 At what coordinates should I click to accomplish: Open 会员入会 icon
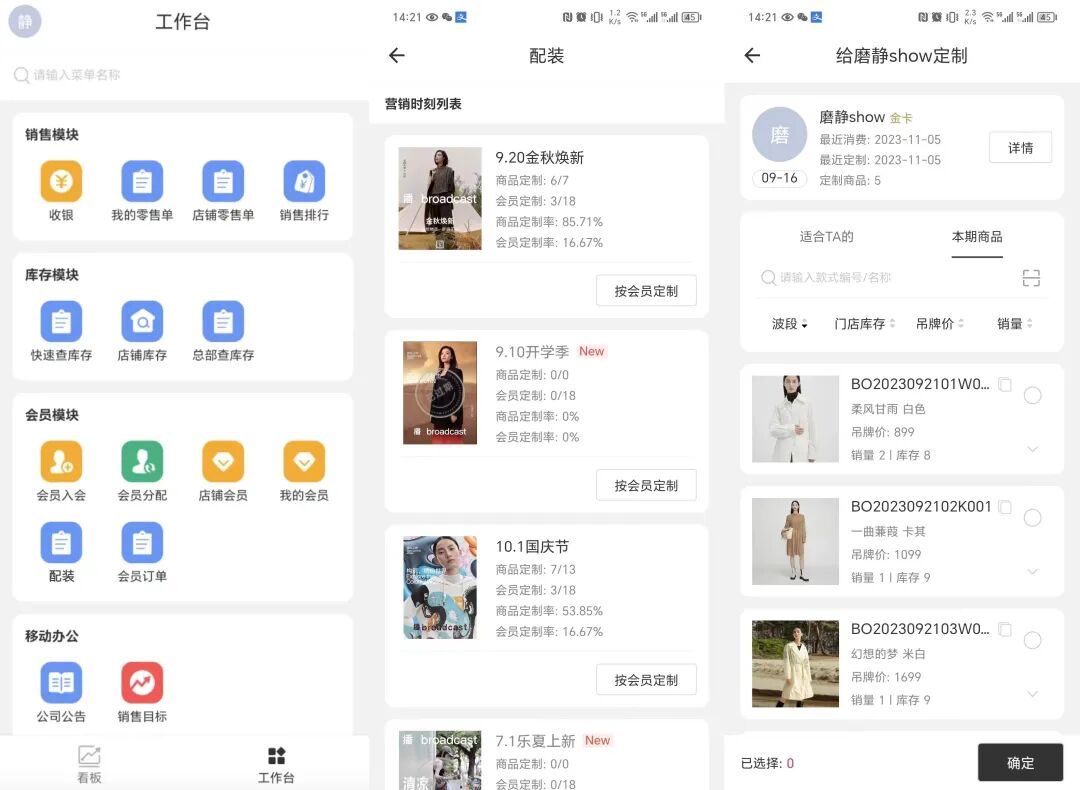[x=61, y=461]
